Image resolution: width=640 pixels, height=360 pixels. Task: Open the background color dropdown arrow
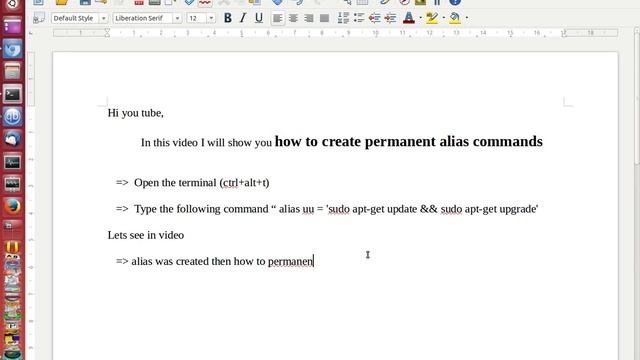467,18
